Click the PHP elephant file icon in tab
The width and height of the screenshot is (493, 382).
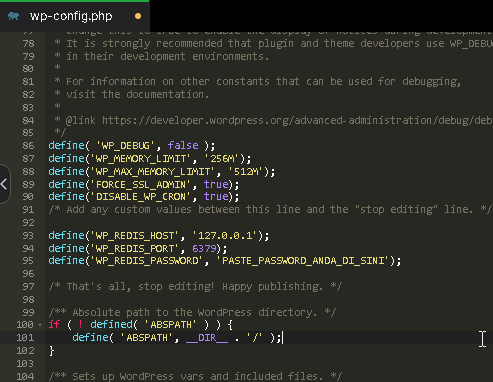point(13,16)
